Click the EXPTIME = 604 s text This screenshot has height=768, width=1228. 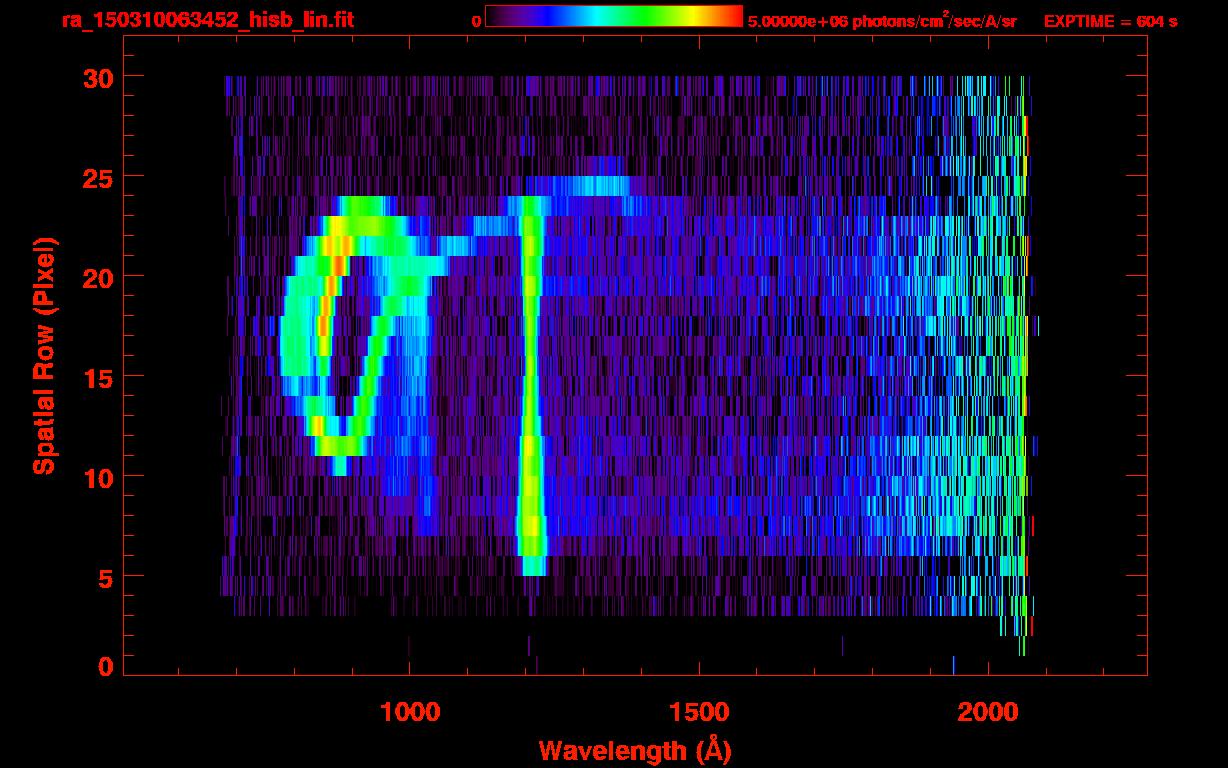tap(1110, 20)
